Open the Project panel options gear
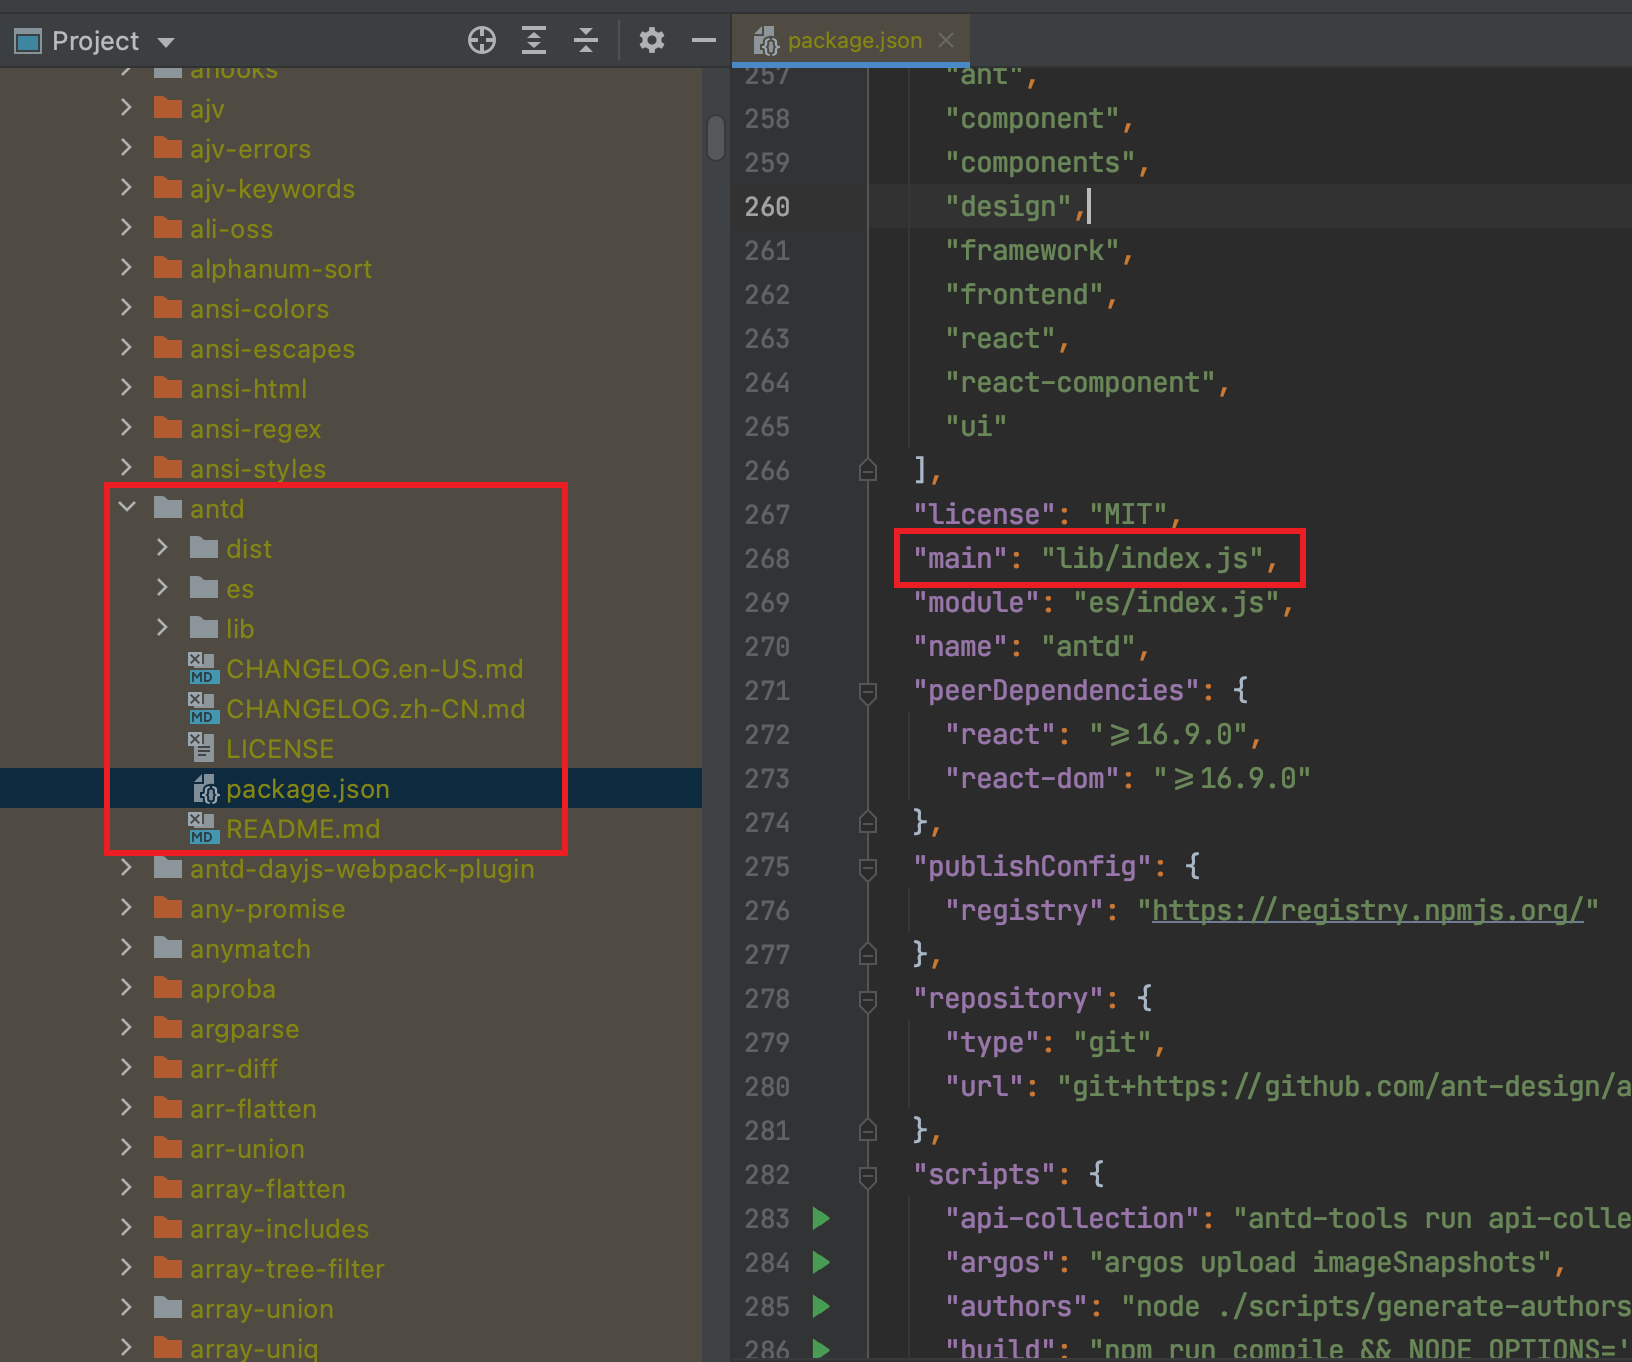 [652, 40]
